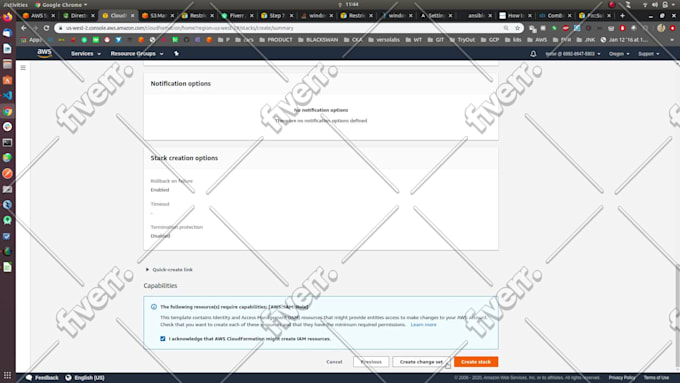Open the Ubuntu Software icon in the dock

[x=7, y=80]
